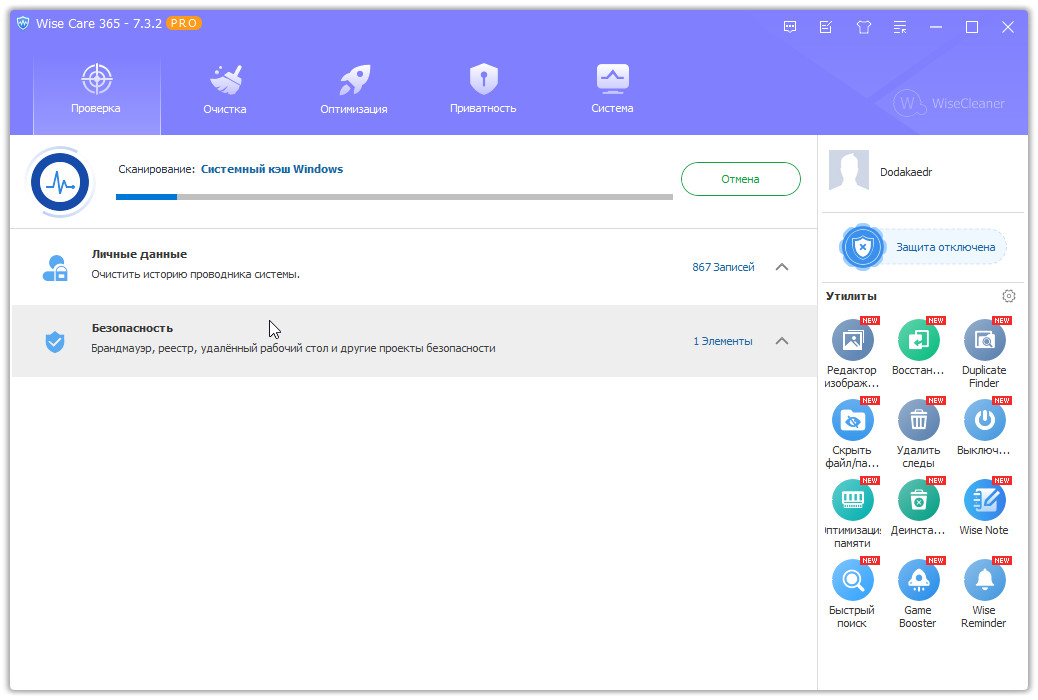This screenshot has height=700, width=1038.
Task: Open the Game Booster utility
Action: [918, 581]
